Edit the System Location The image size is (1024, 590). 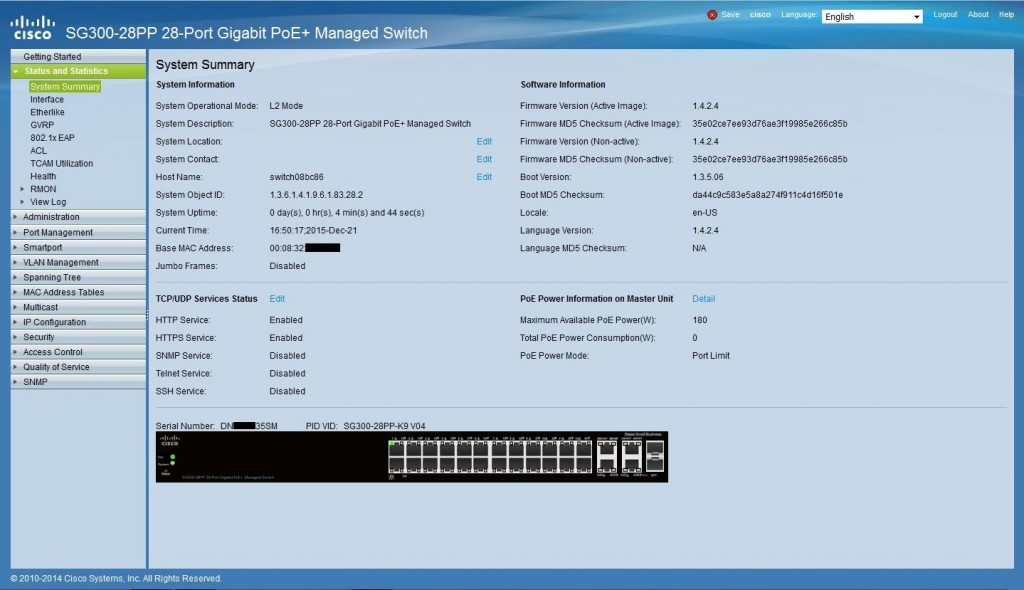[484, 141]
